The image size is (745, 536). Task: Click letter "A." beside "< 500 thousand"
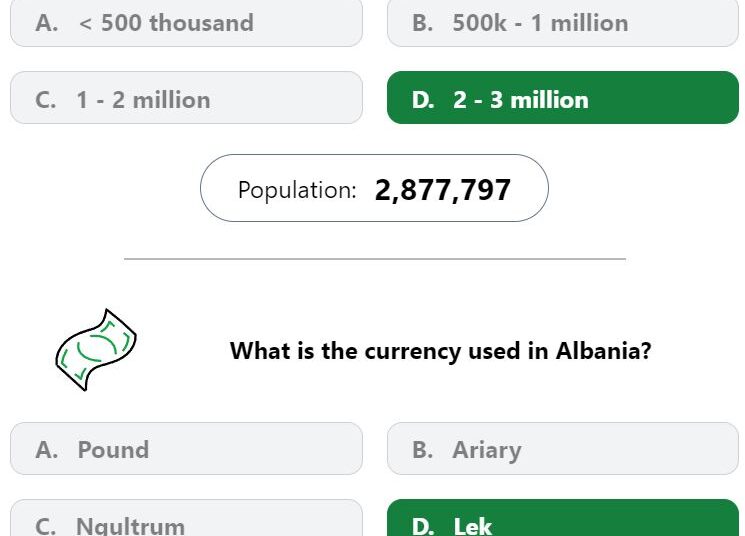click(x=46, y=22)
